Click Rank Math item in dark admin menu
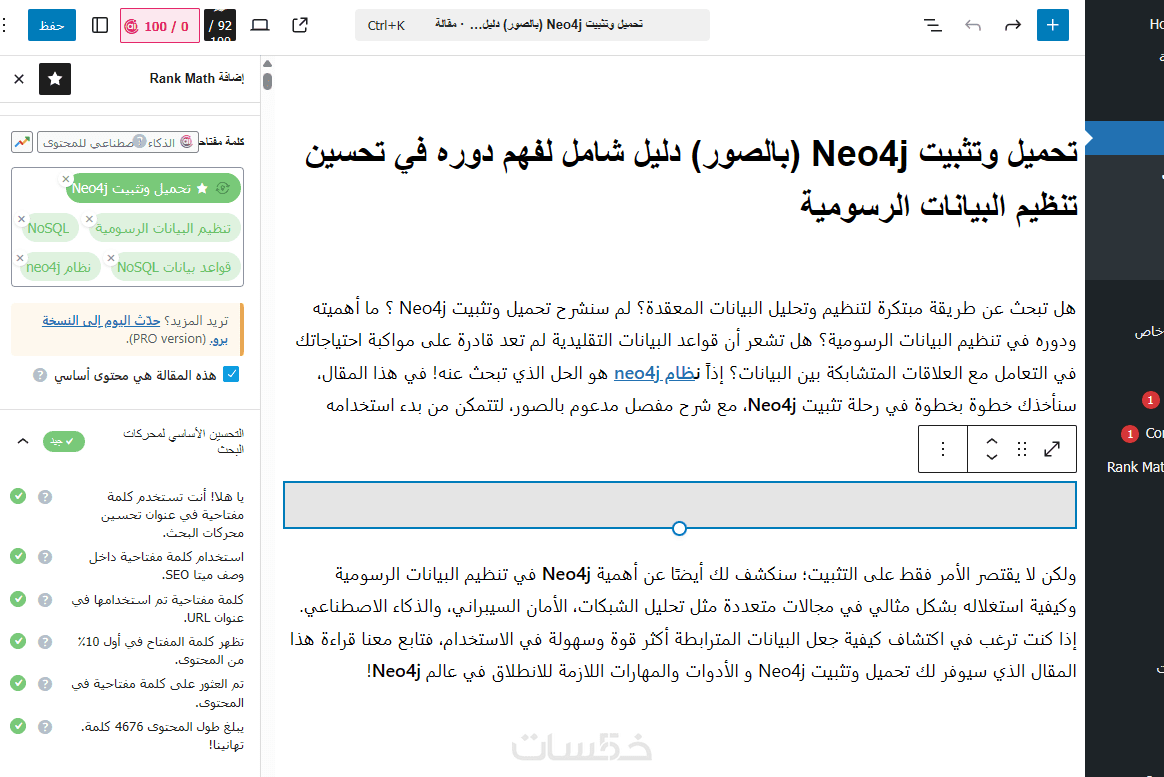 pos(1134,467)
